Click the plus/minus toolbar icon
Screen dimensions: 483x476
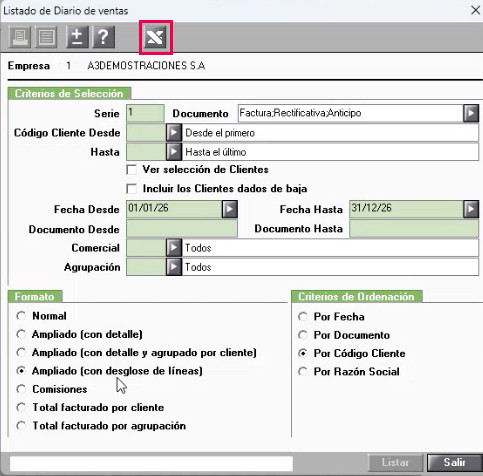[x=77, y=37]
